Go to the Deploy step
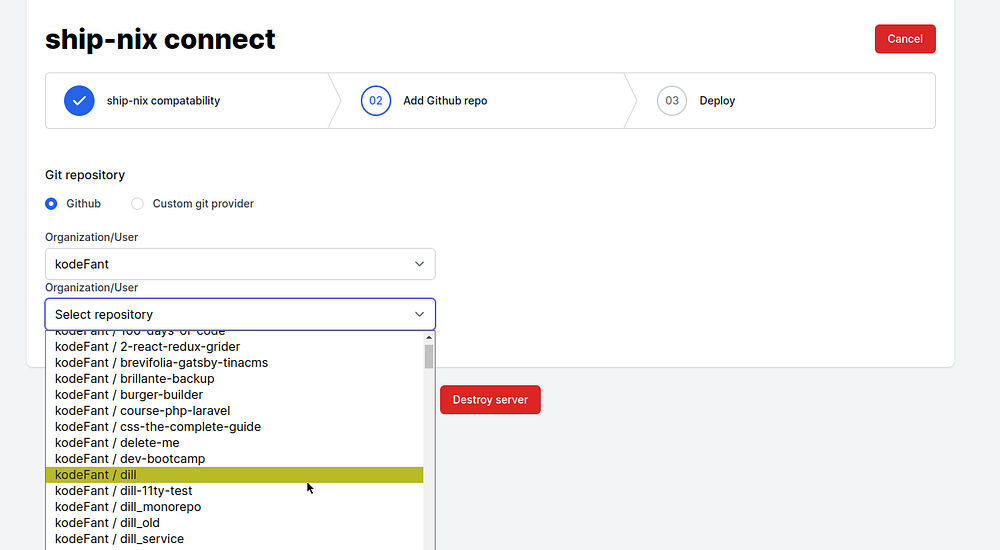The height and width of the screenshot is (550, 1000). 717,101
